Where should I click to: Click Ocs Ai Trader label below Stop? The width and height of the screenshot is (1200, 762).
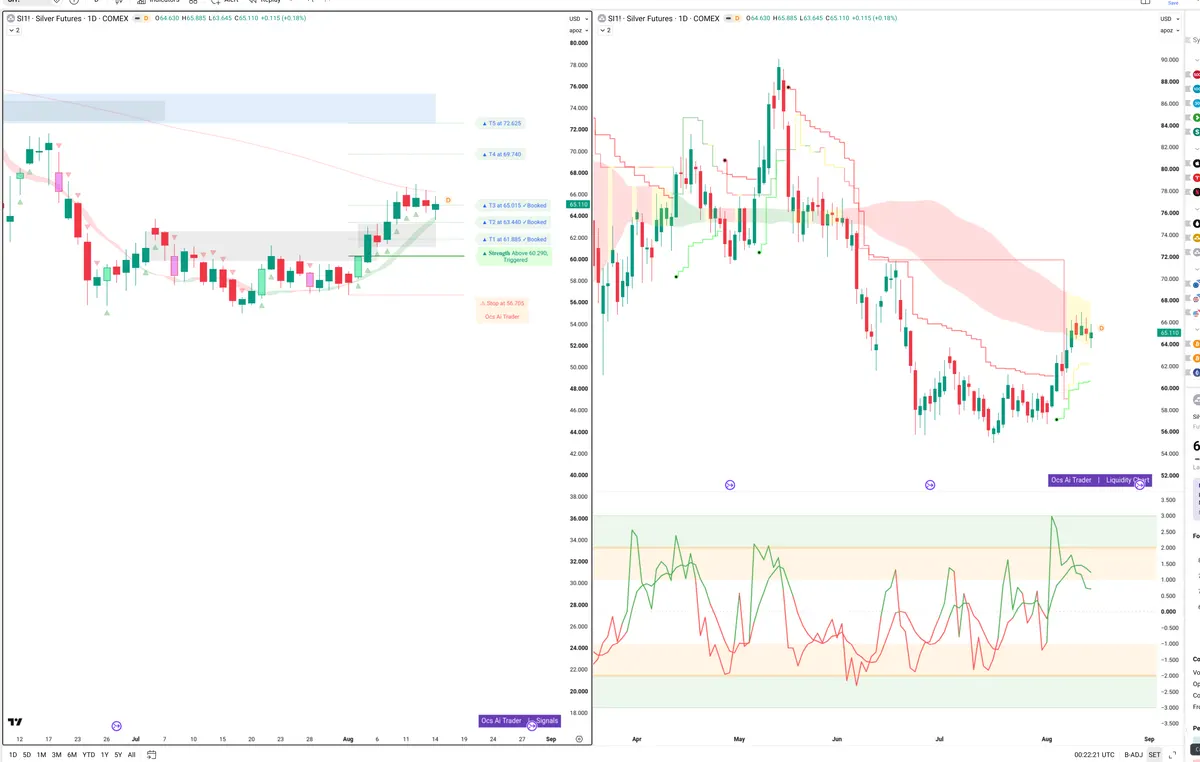(502, 317)
